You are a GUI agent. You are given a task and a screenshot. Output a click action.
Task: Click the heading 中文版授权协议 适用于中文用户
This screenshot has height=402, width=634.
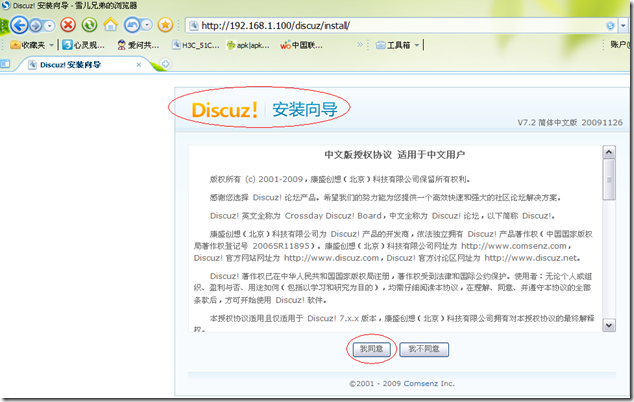(x=395, y=155)
